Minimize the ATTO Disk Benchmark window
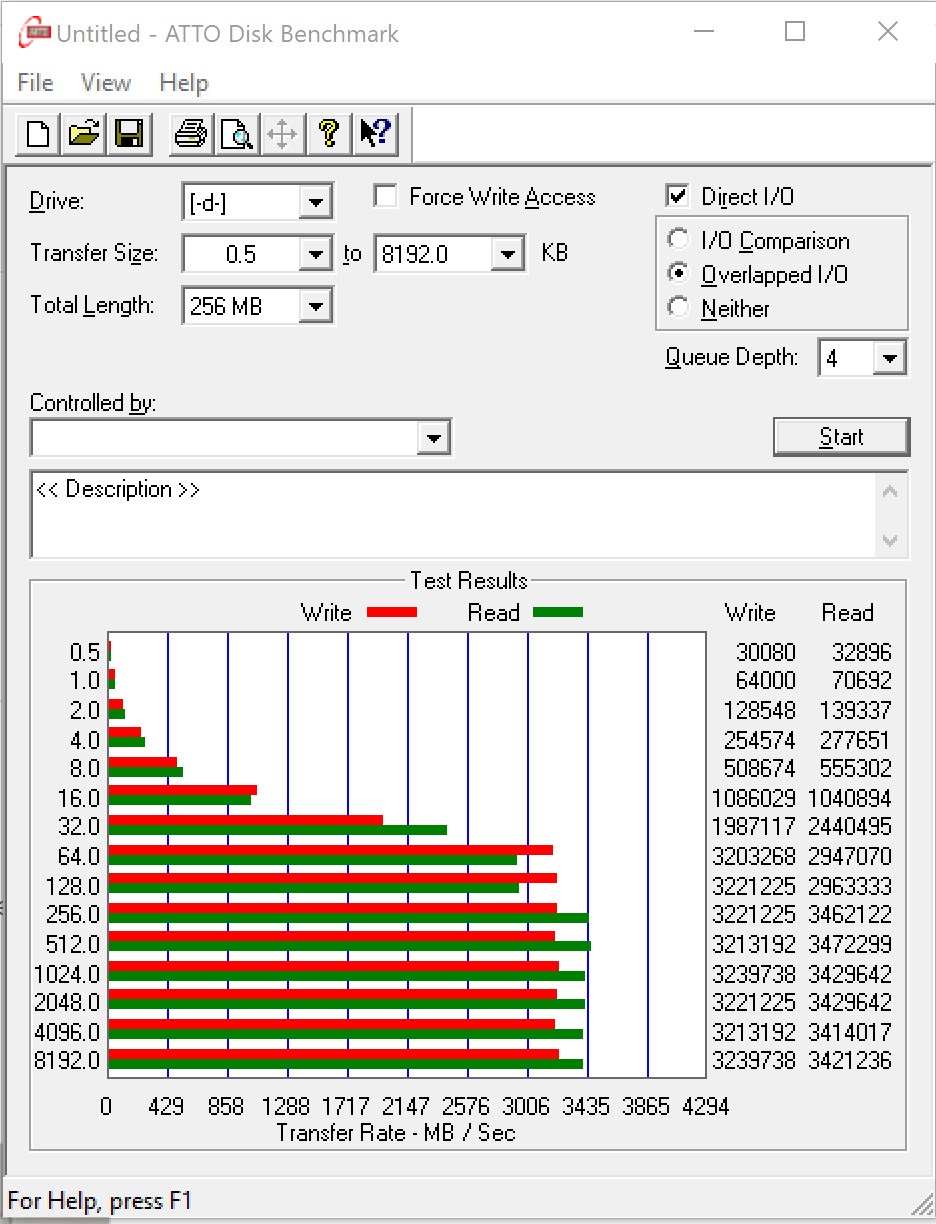 point(704,32)
